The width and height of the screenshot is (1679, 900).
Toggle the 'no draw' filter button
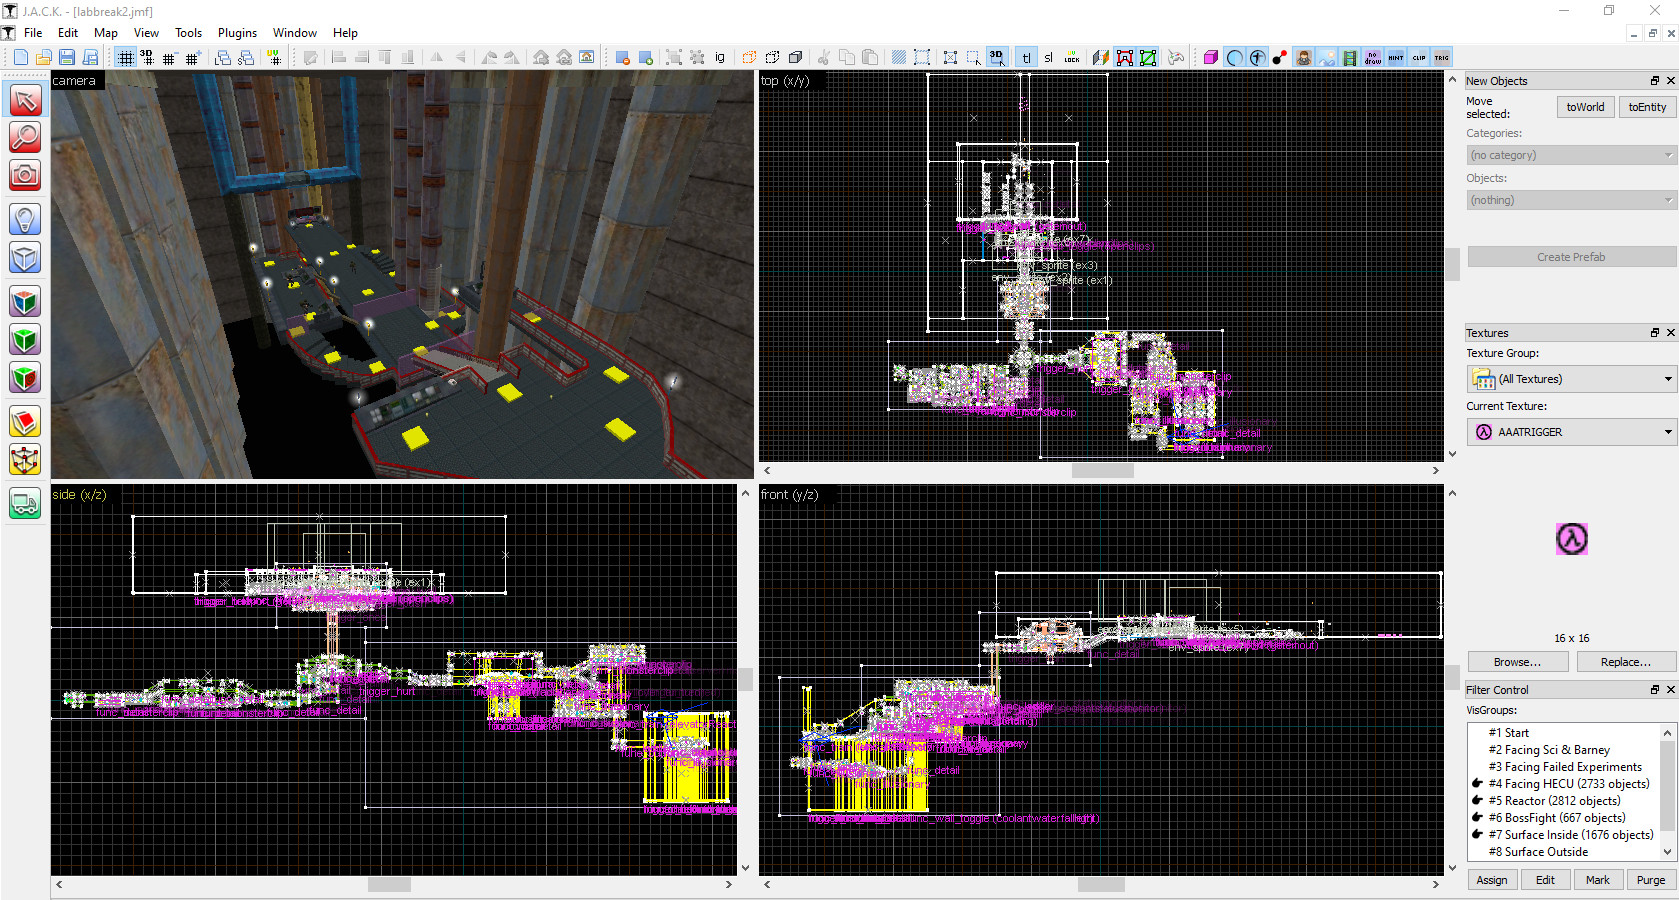point(1373,57)
